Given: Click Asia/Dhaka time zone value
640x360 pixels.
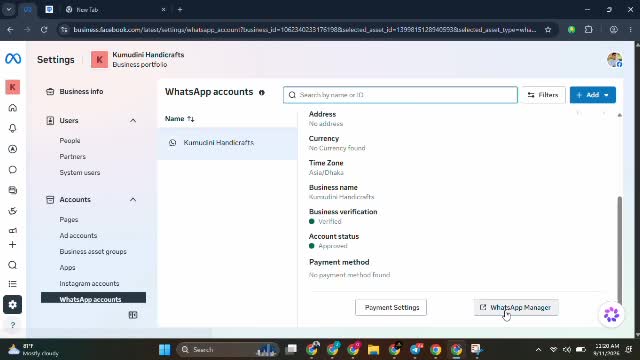Looking at the screenshot, I should (326, 173).
